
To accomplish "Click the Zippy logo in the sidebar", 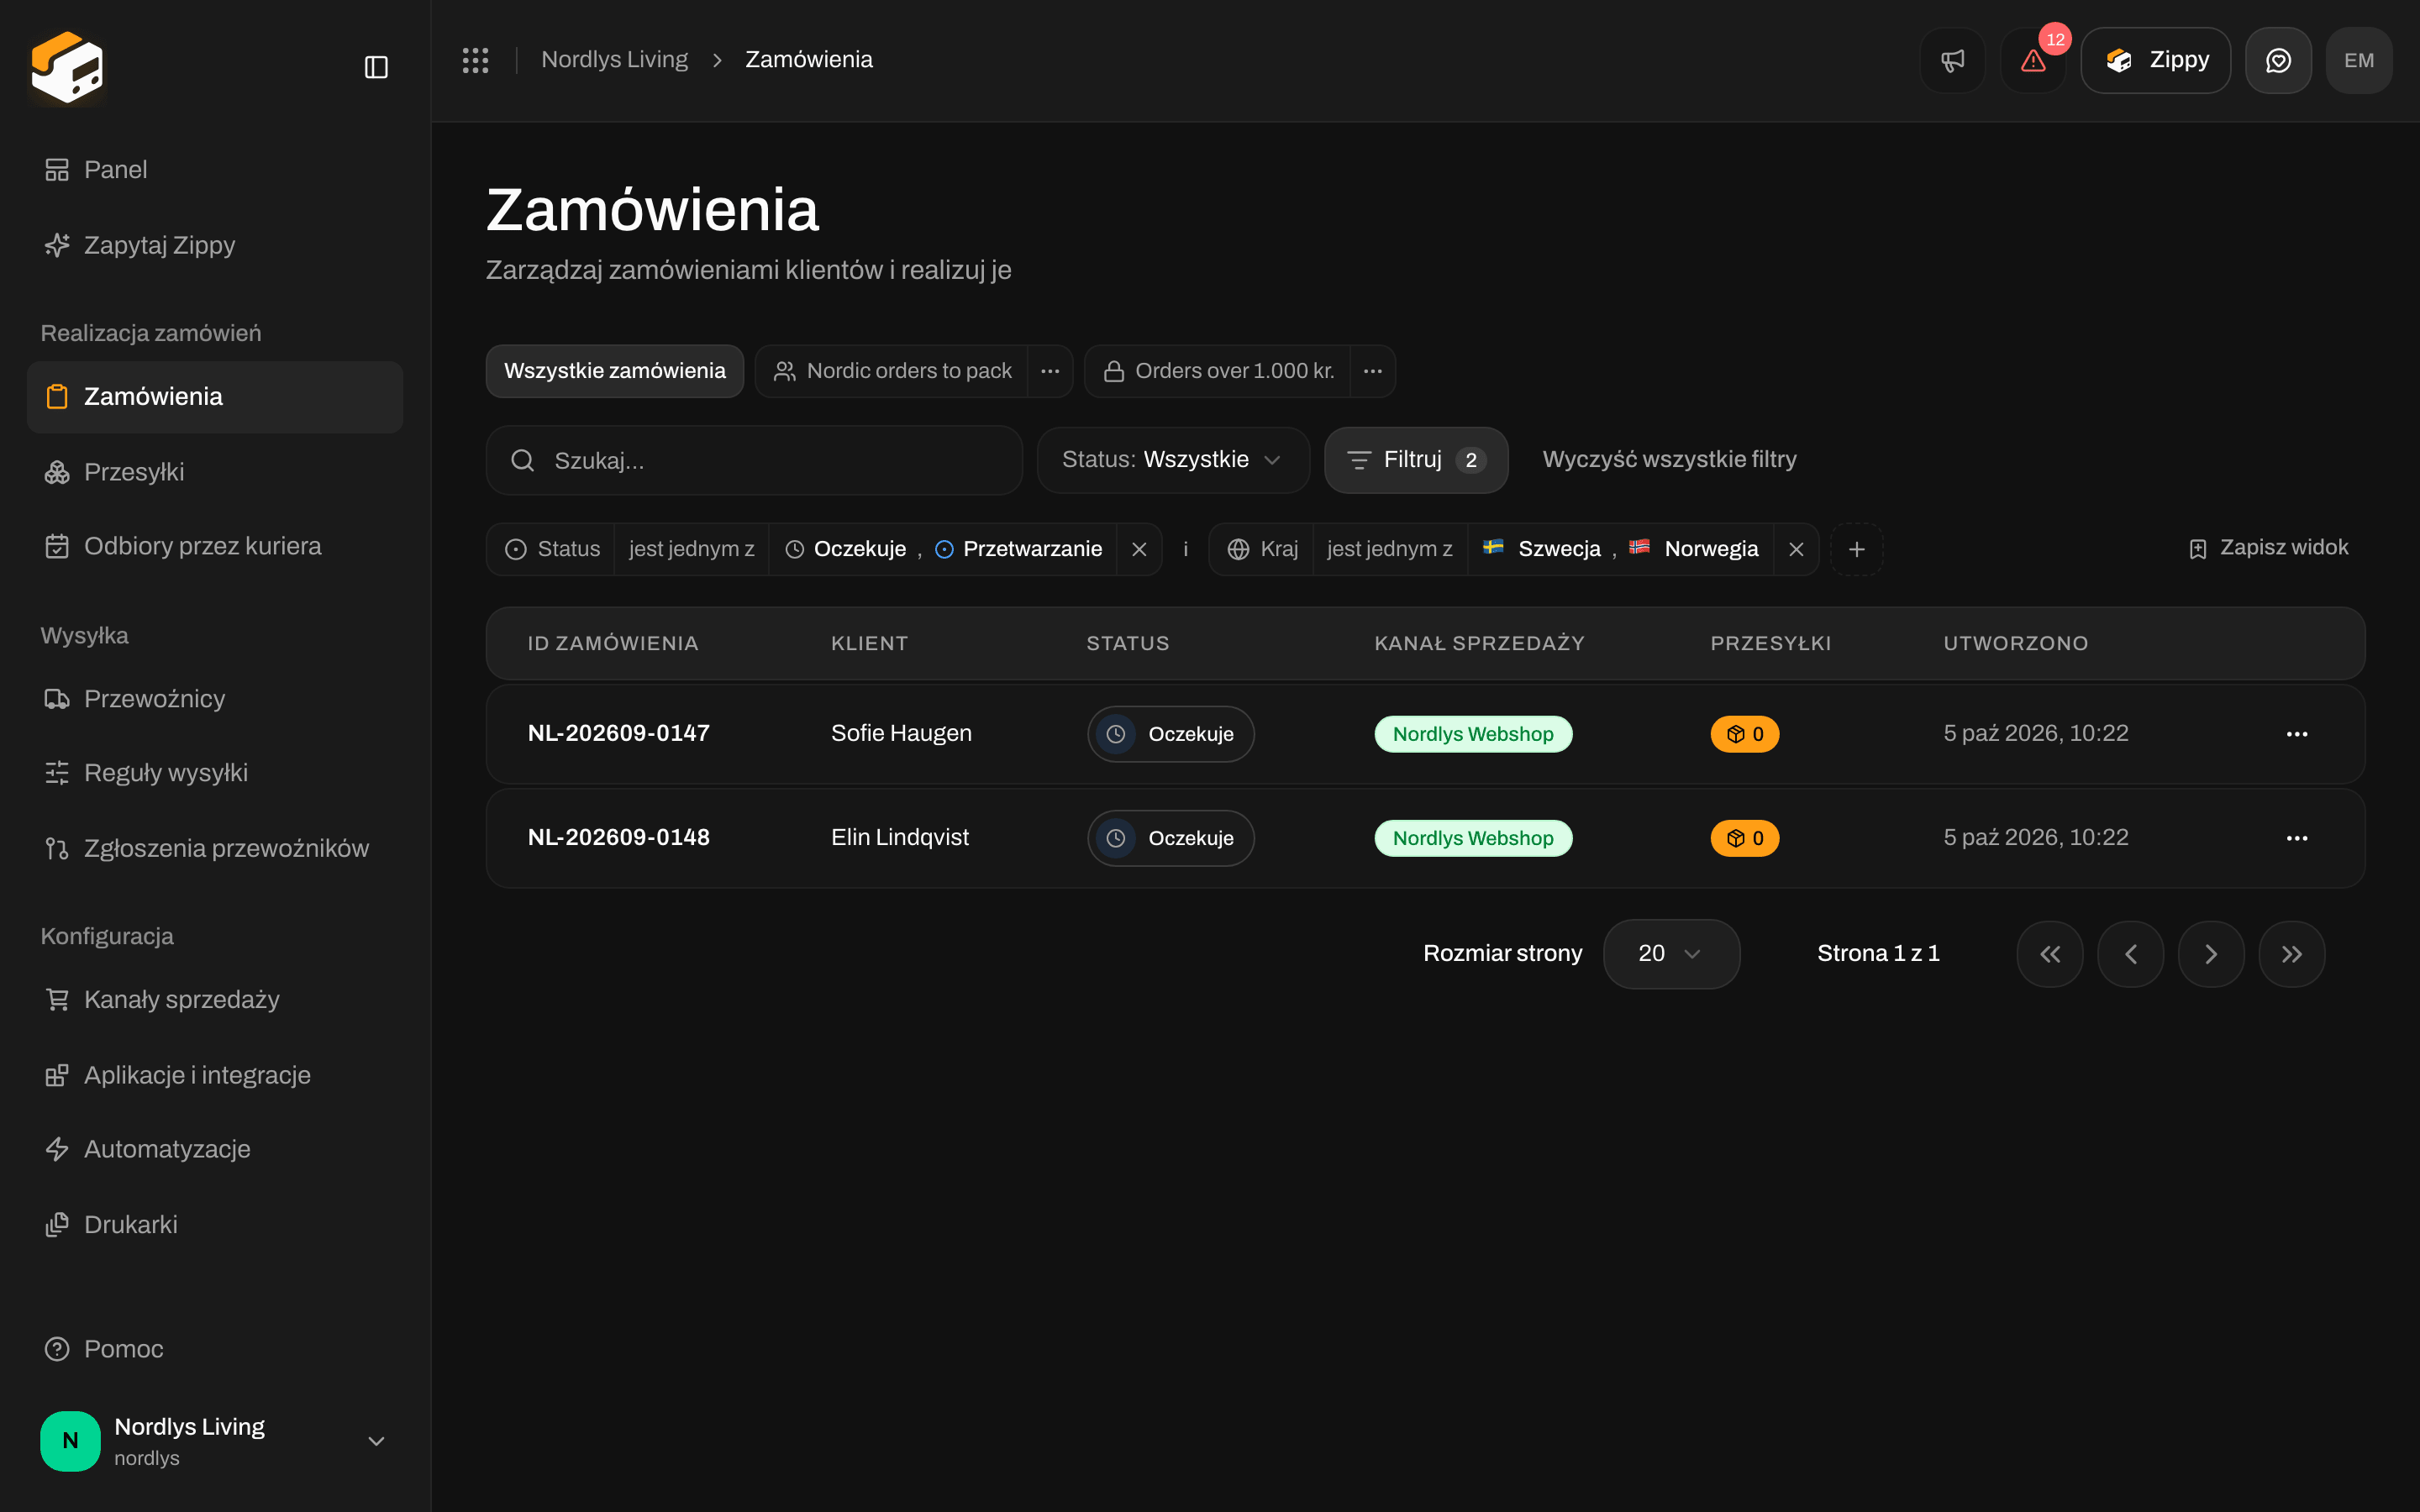I will pyautogui.click(x=67, y=67).
